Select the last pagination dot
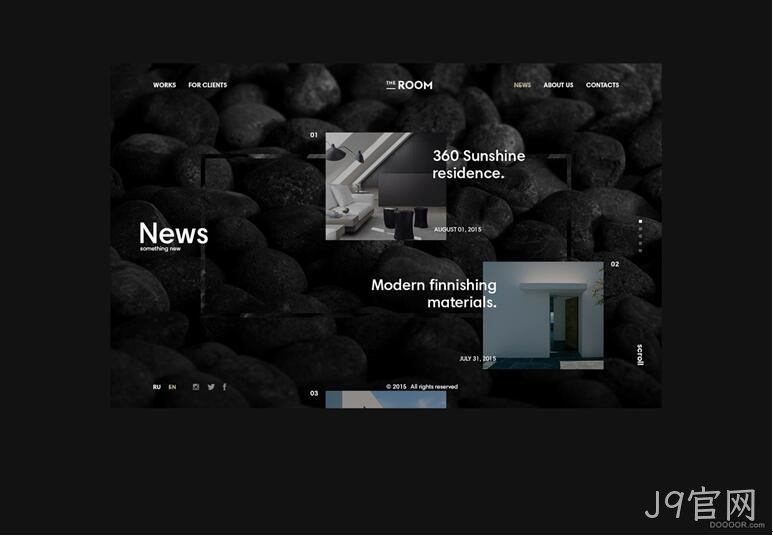 pyautogui.click(x=640, y=250)
